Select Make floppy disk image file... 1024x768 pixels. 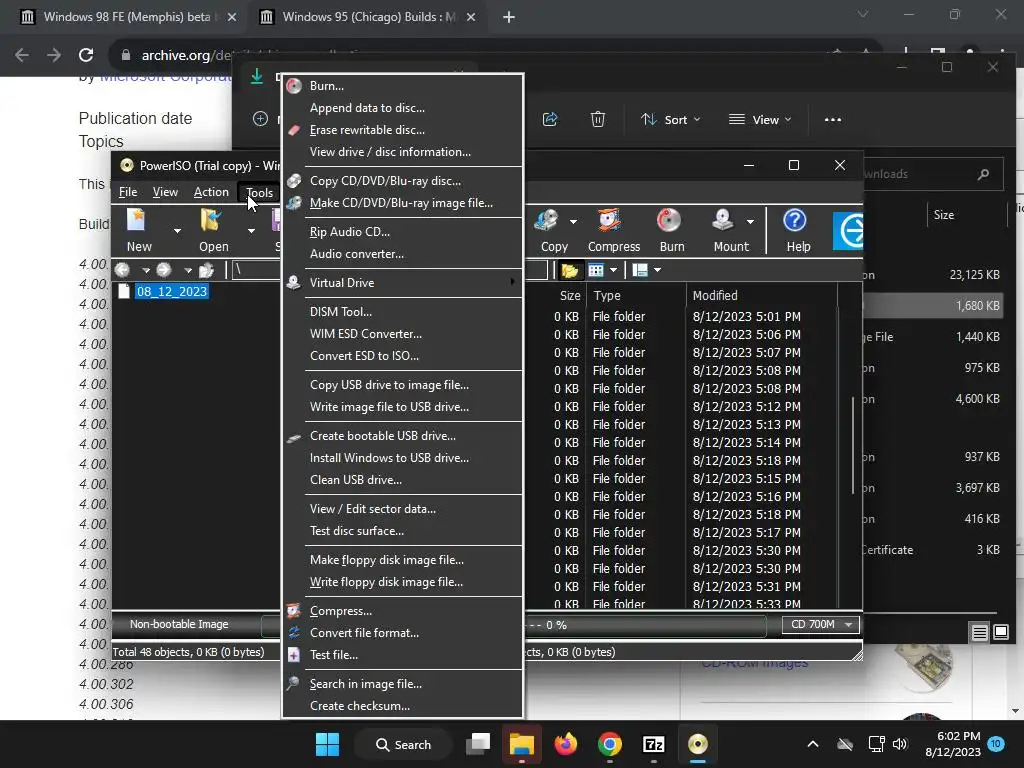coord(403,560)
